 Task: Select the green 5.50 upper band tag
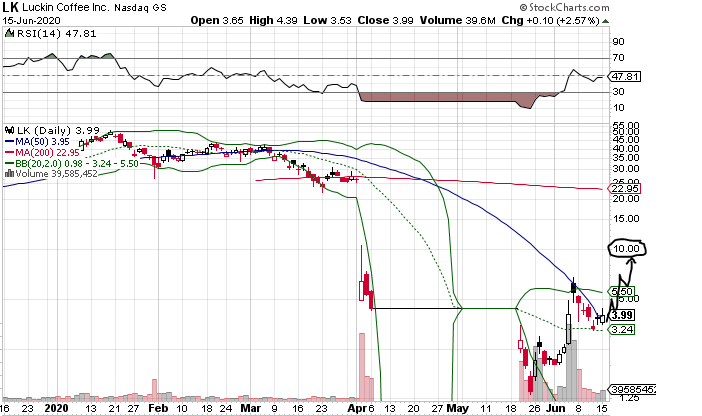623,292
